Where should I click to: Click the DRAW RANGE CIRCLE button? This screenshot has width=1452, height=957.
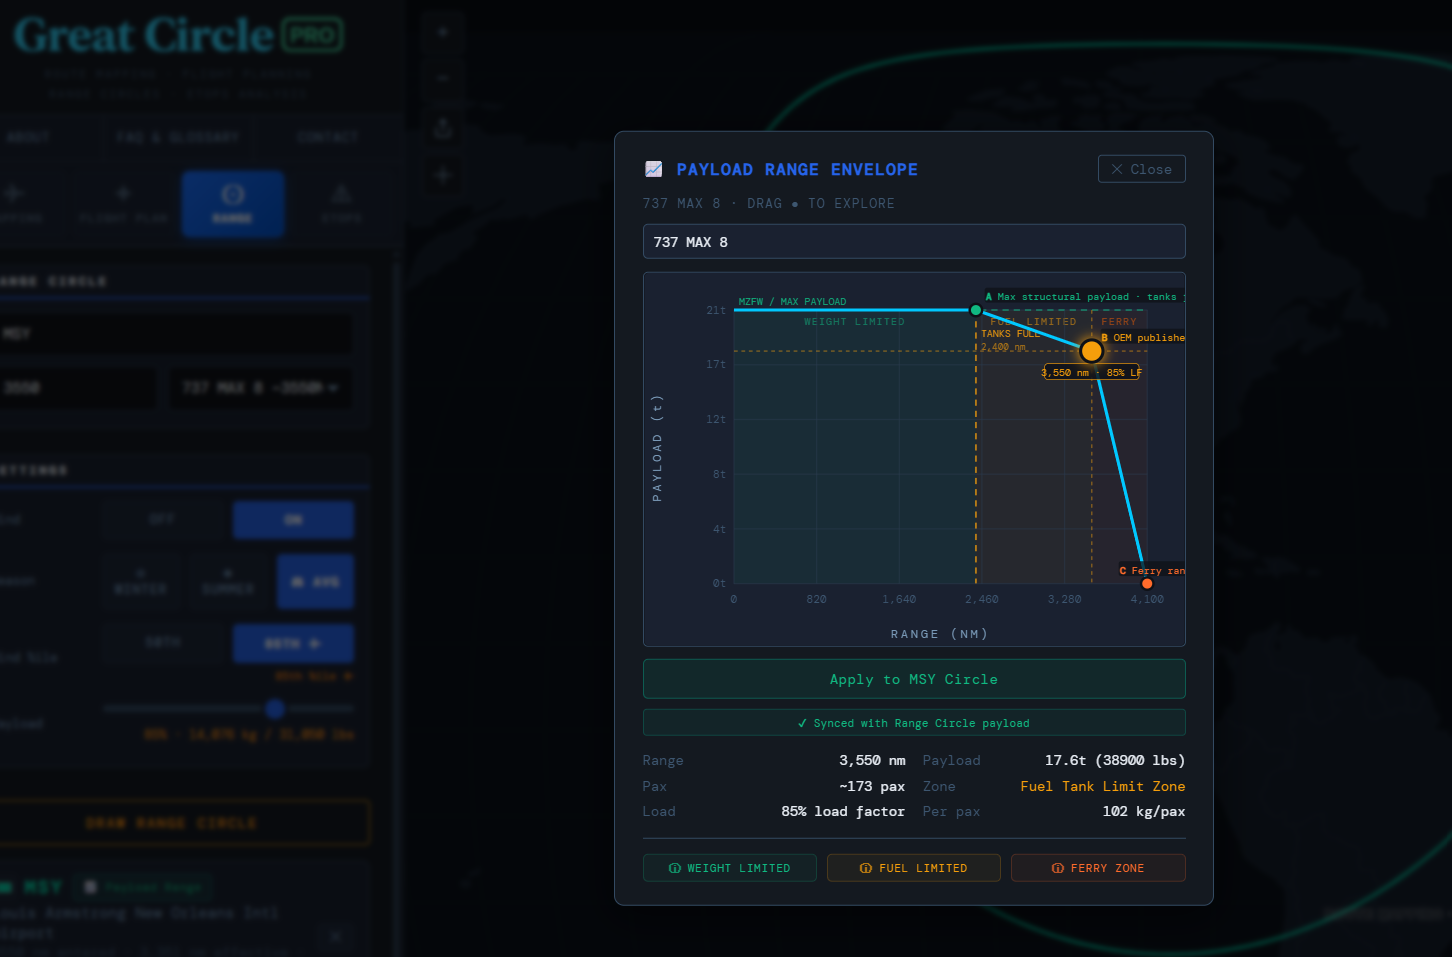coord(186,821)
